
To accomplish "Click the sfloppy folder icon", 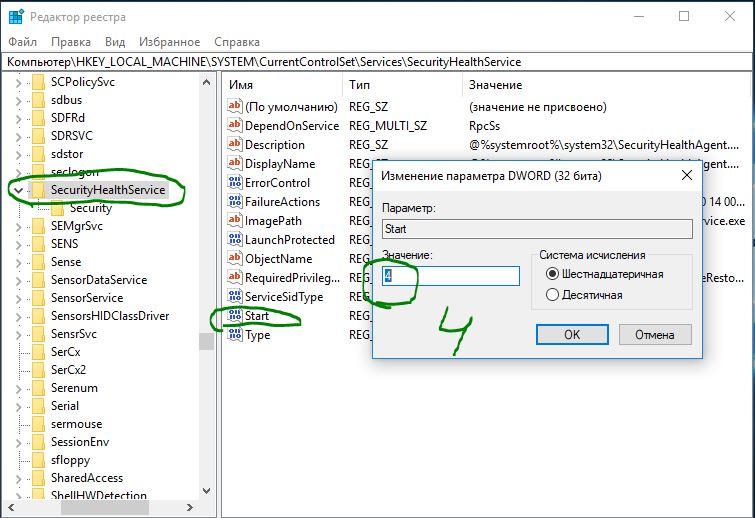I will (x=39, y=460).
